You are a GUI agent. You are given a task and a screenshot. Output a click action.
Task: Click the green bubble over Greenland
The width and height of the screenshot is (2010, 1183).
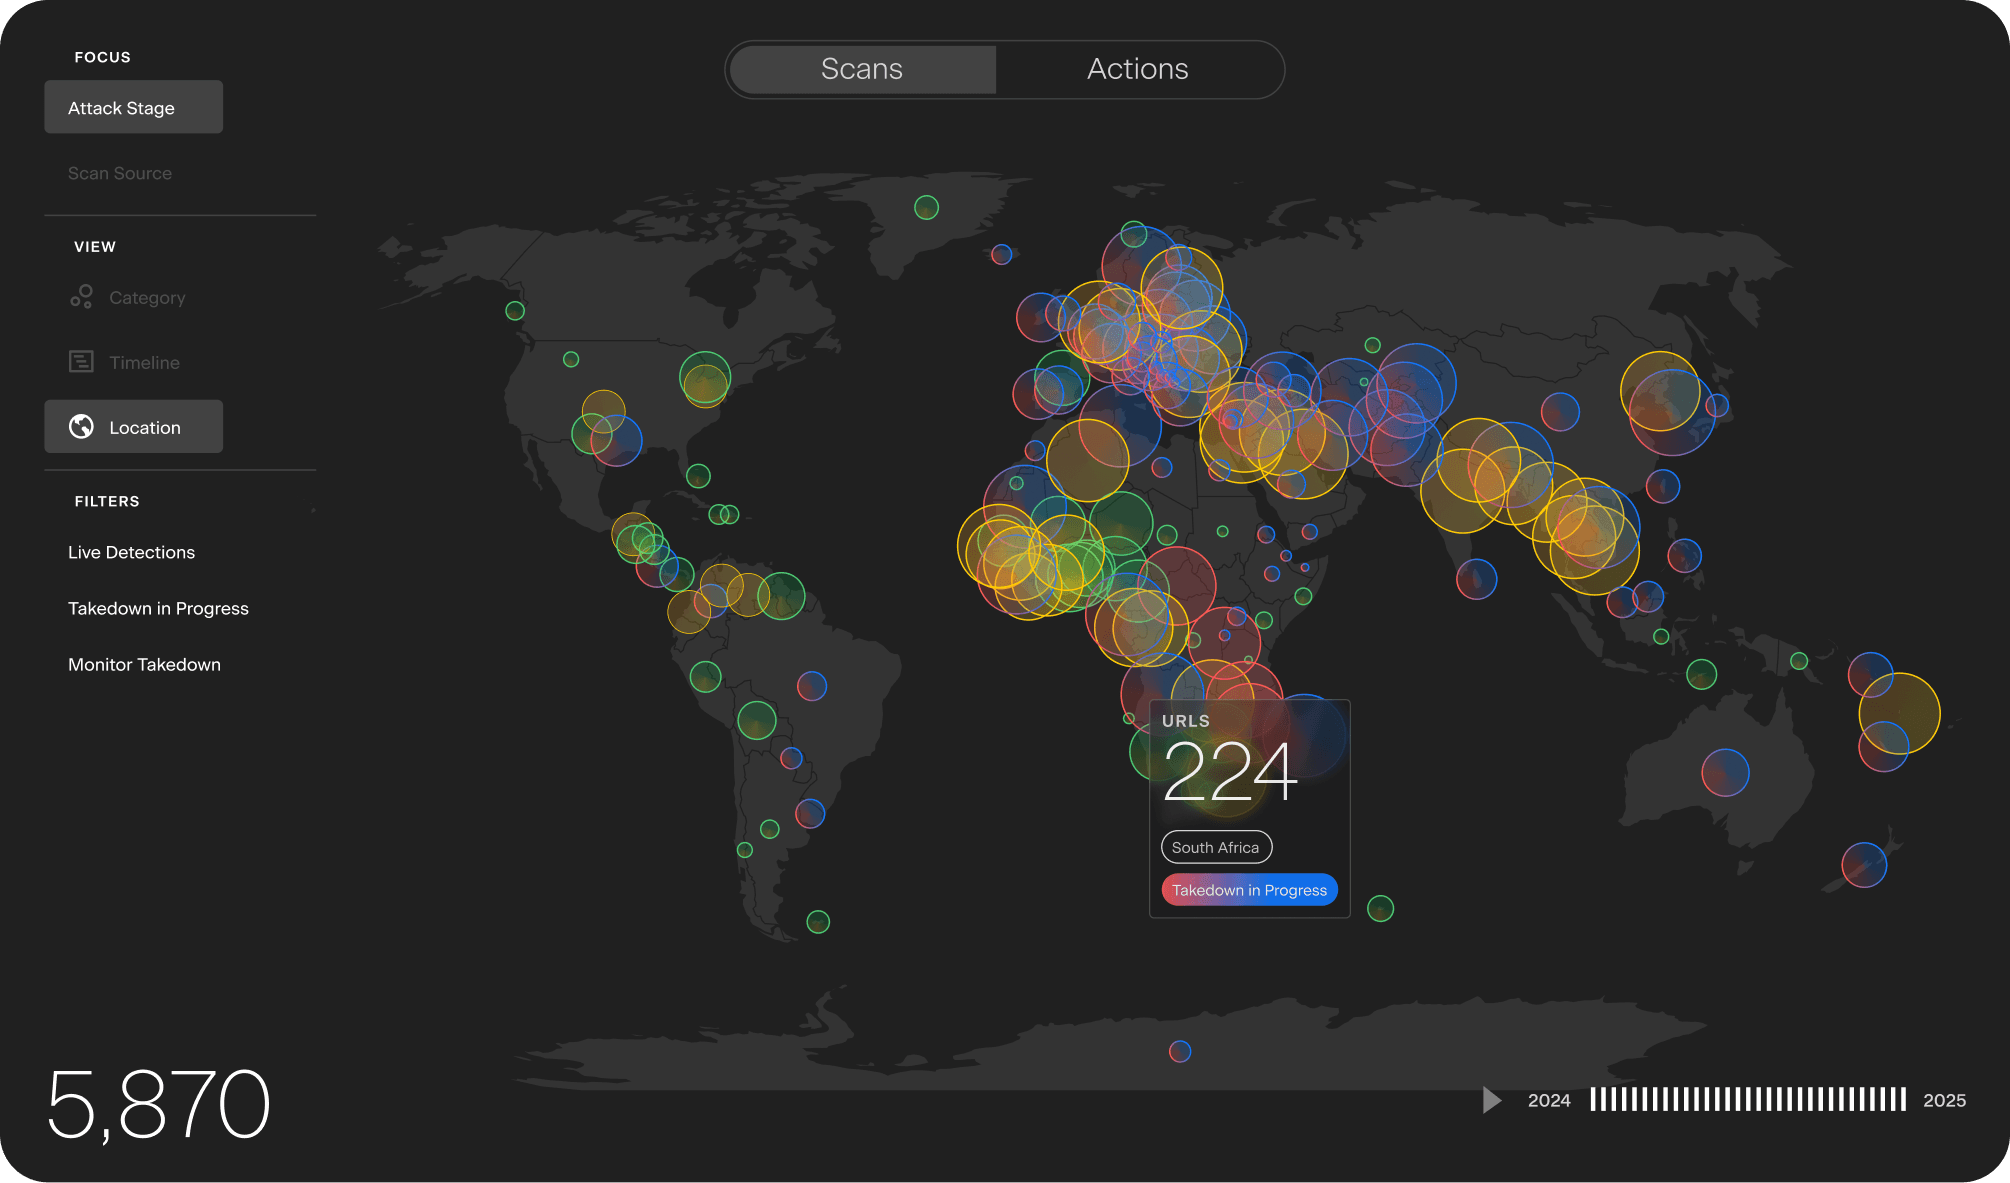click(x=926, y=207)
